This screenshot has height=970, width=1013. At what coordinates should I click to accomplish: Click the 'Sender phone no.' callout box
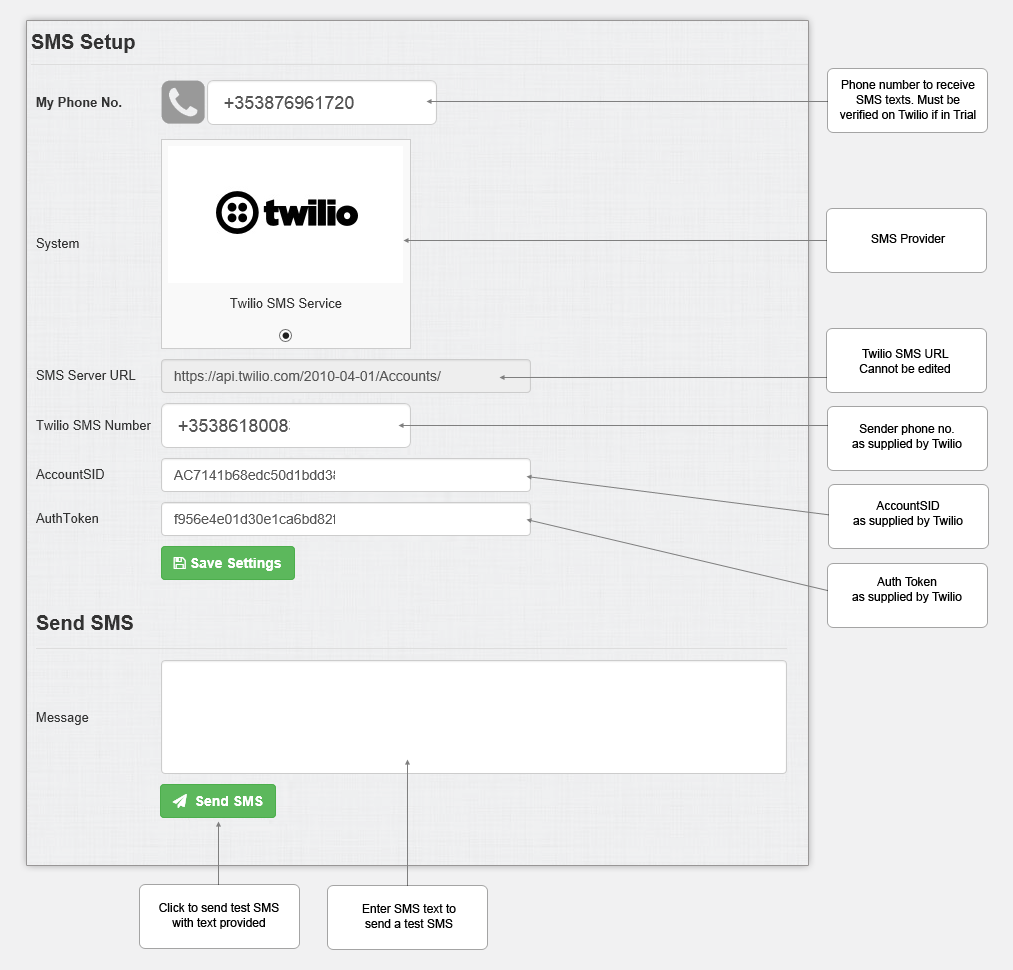point(907,438)
